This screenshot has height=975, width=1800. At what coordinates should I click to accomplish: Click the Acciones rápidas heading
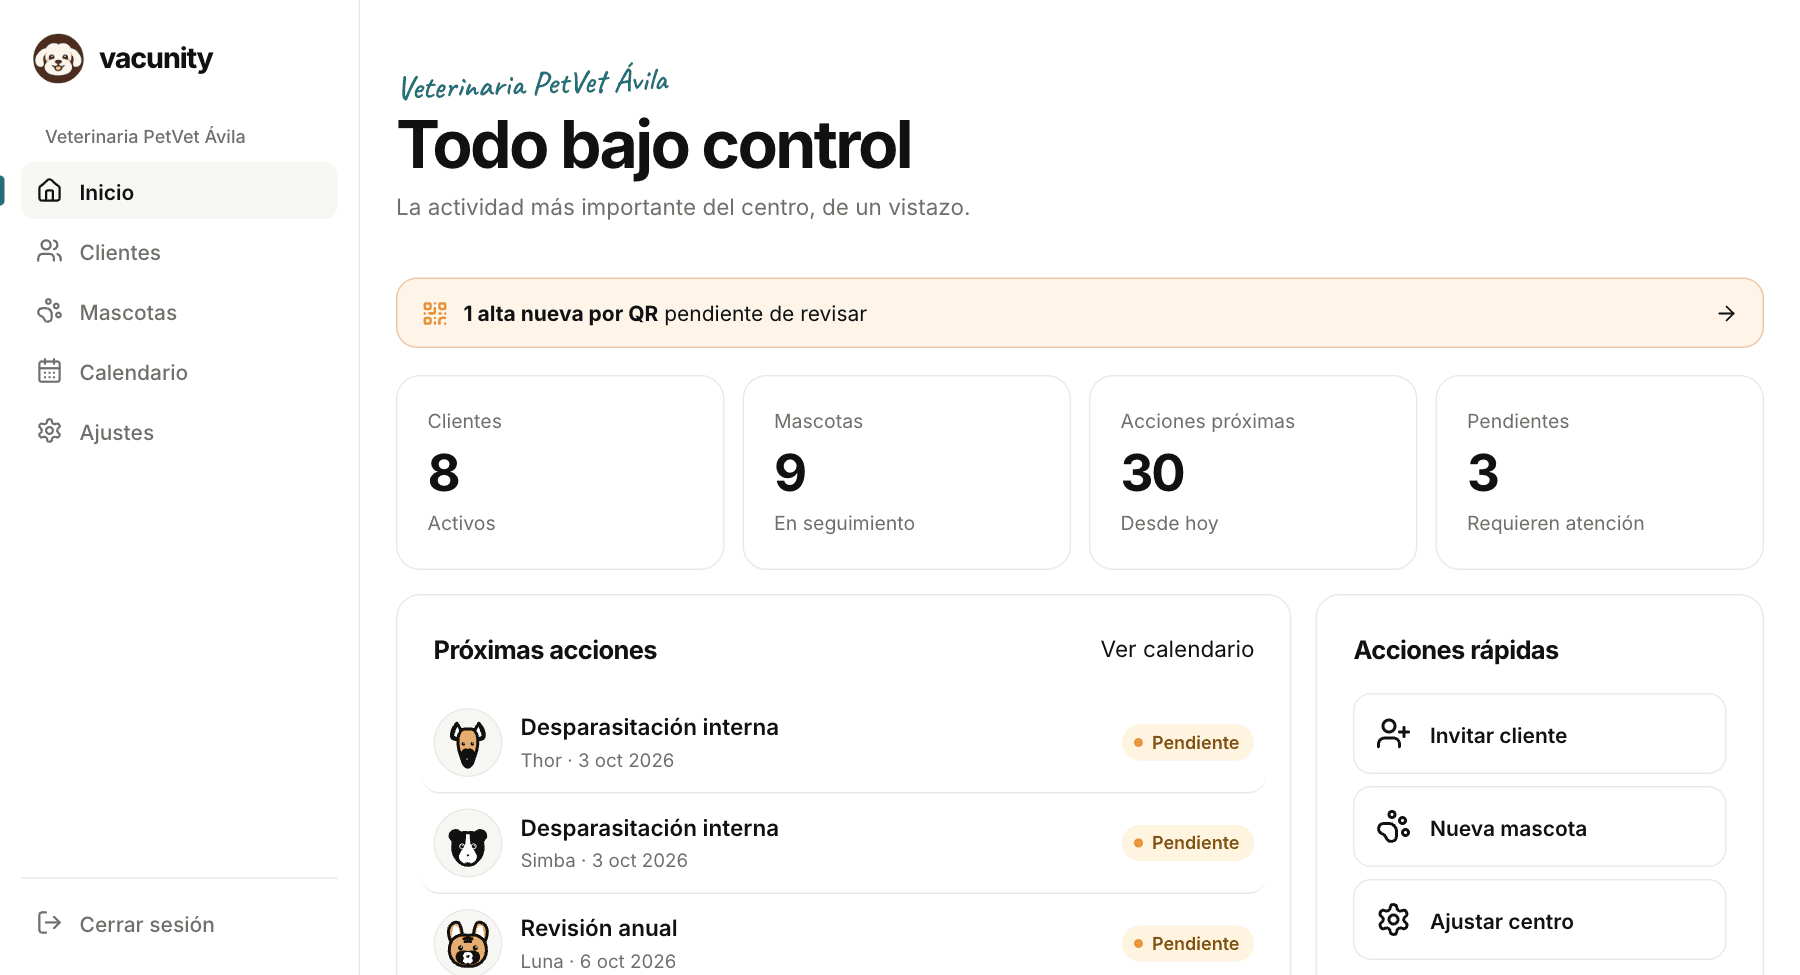click(1456, 650)
